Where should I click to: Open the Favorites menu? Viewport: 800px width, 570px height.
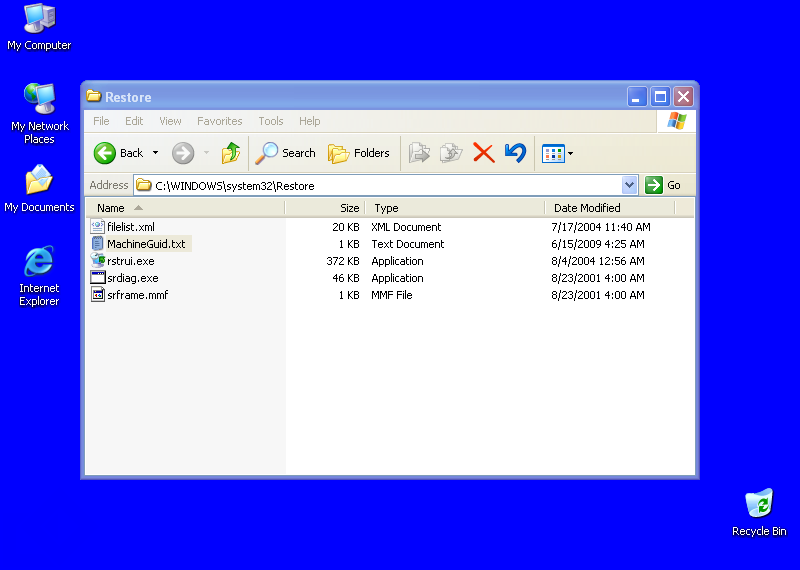coord(219,121)
